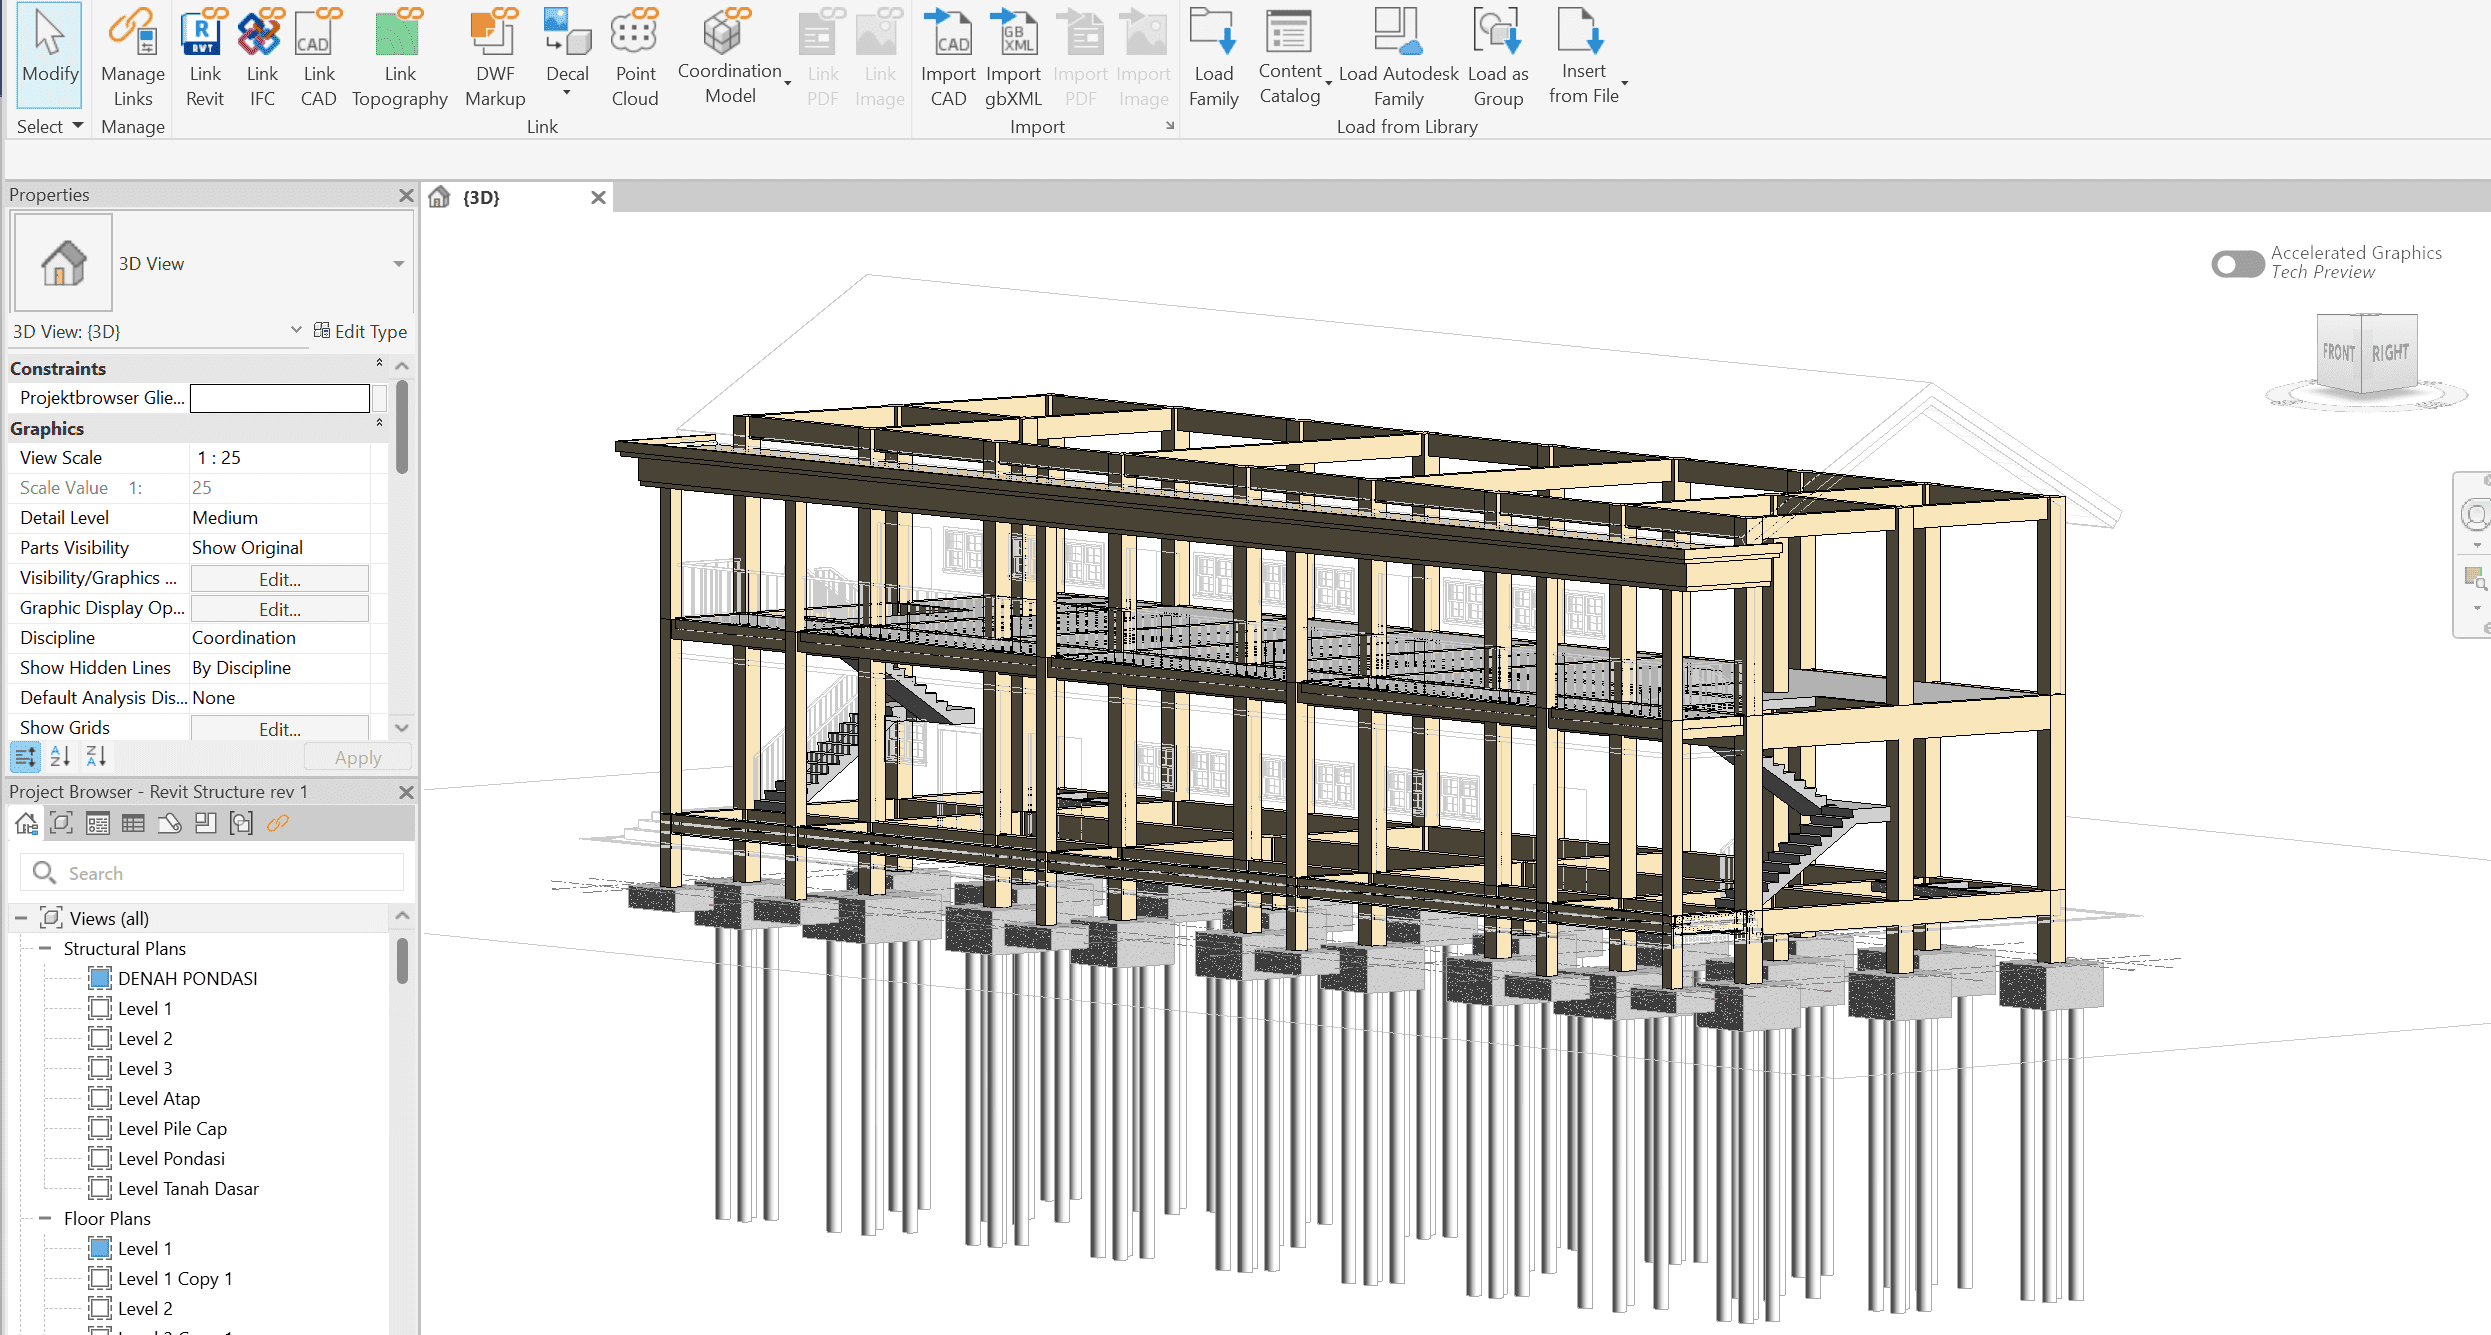The image size is (2491, 1335).
Task: Click Edit Type button in Properties
Action: pyautogui.click(x=360, y=331)
